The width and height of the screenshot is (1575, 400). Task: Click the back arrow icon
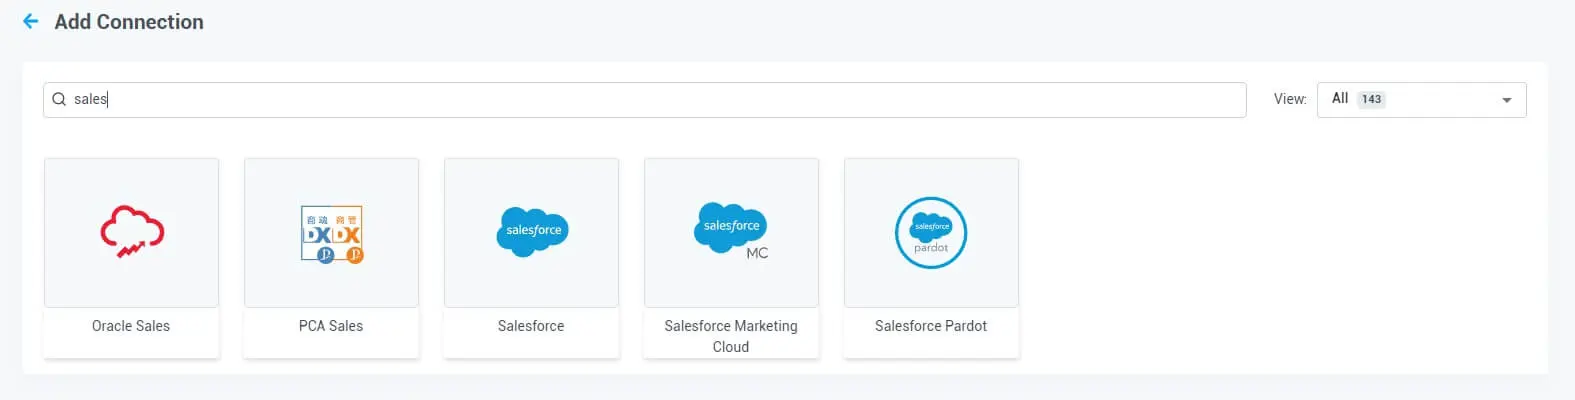[x=31, y=21]
